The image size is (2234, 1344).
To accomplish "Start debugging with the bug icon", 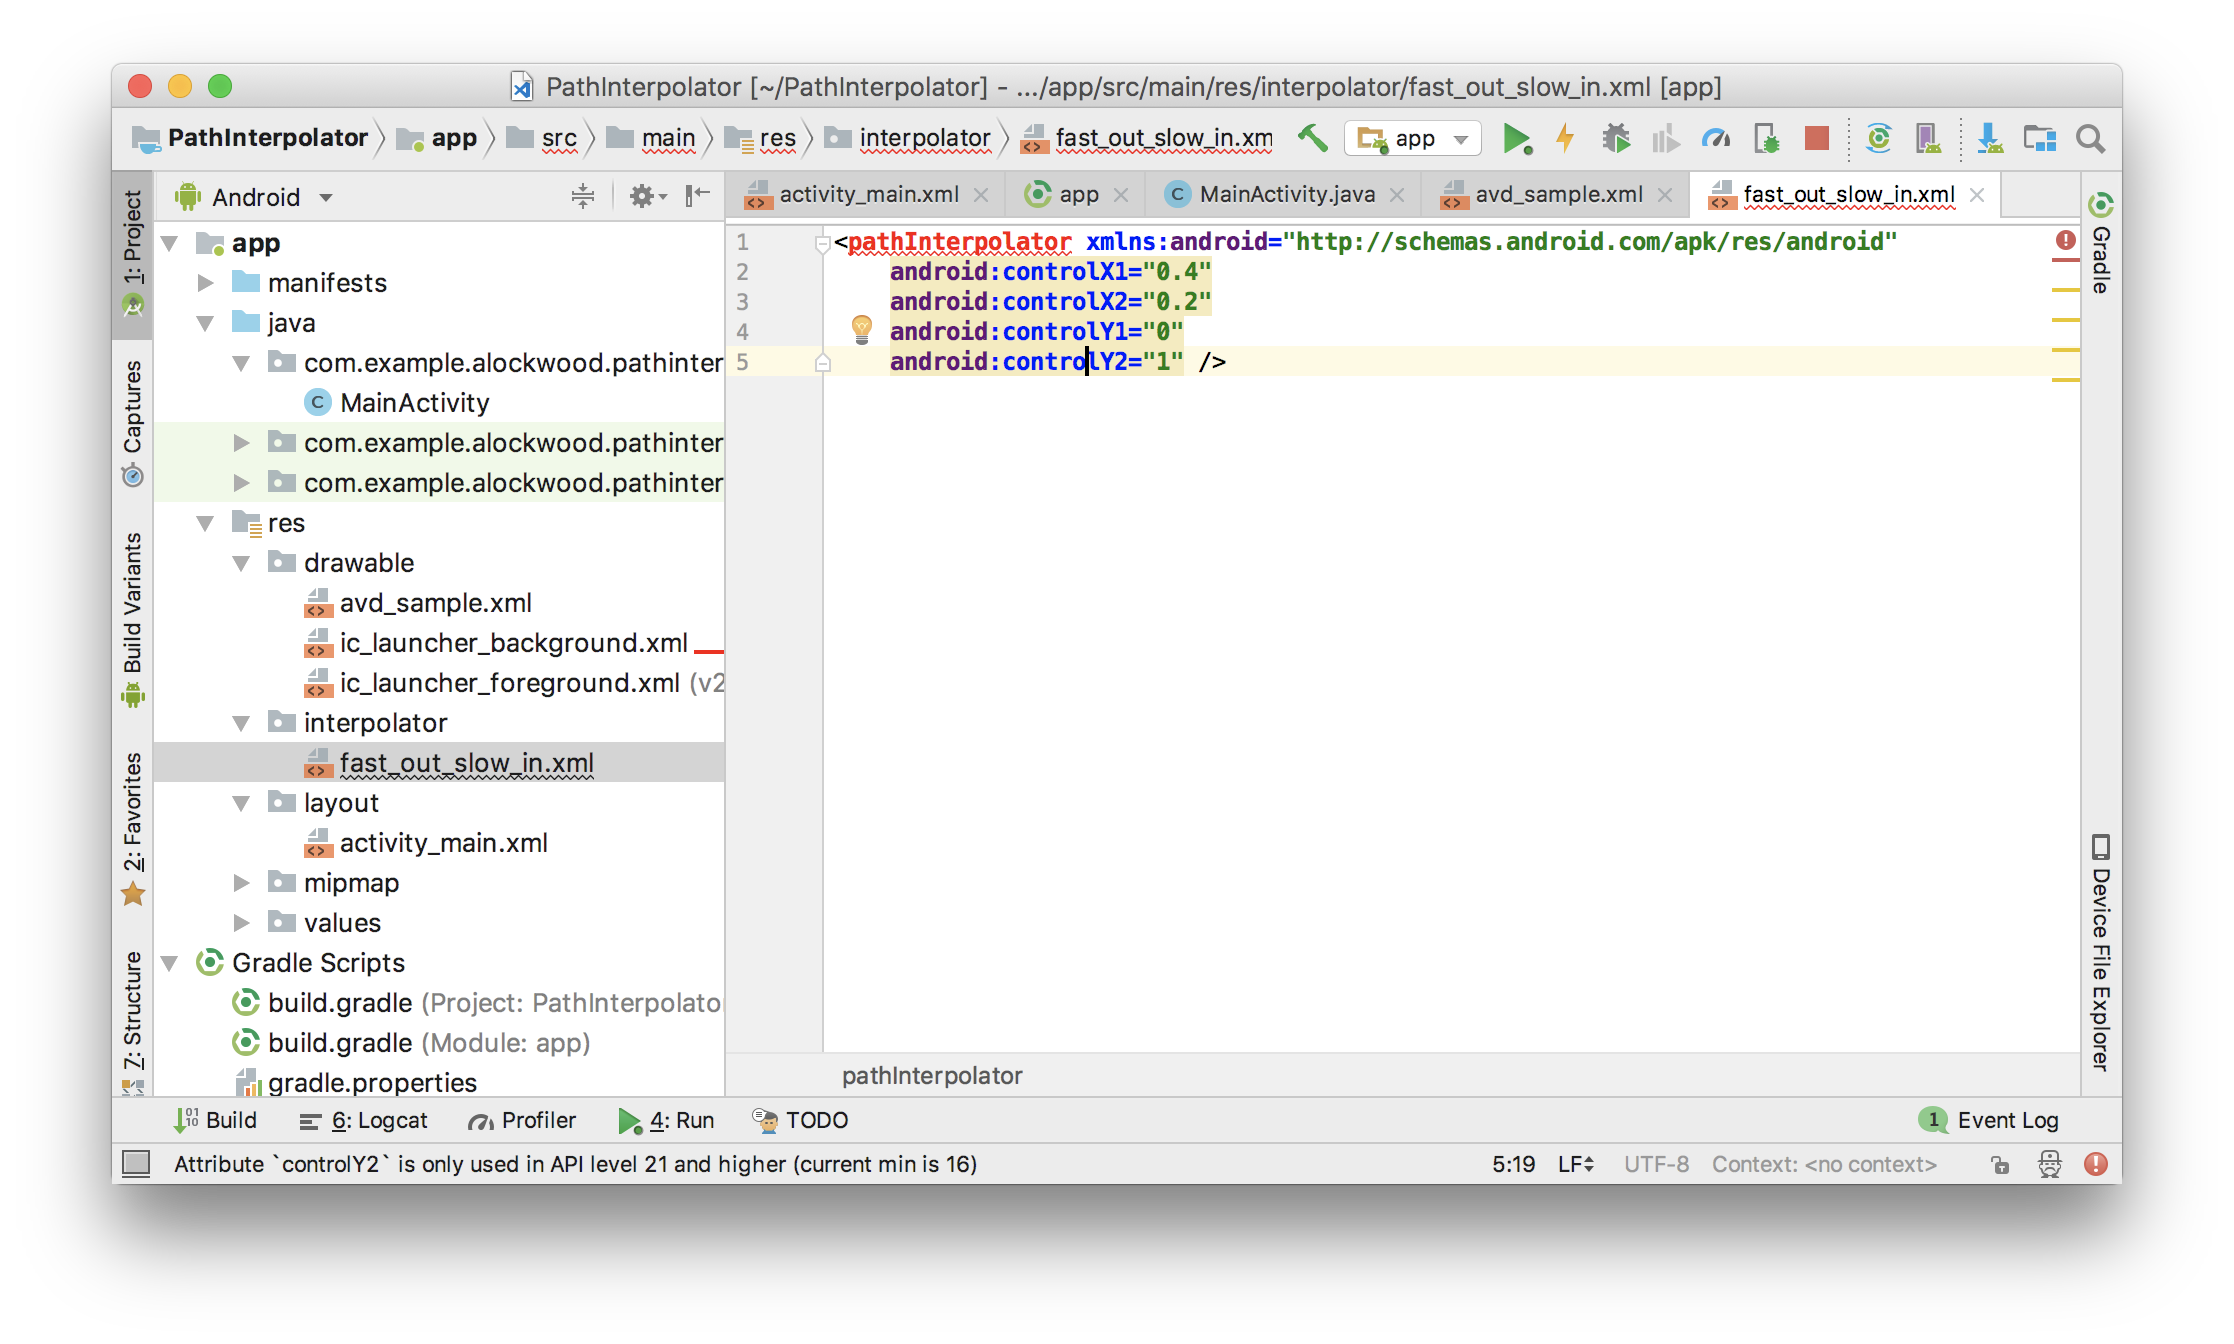I will click(x=1615, y=138).
